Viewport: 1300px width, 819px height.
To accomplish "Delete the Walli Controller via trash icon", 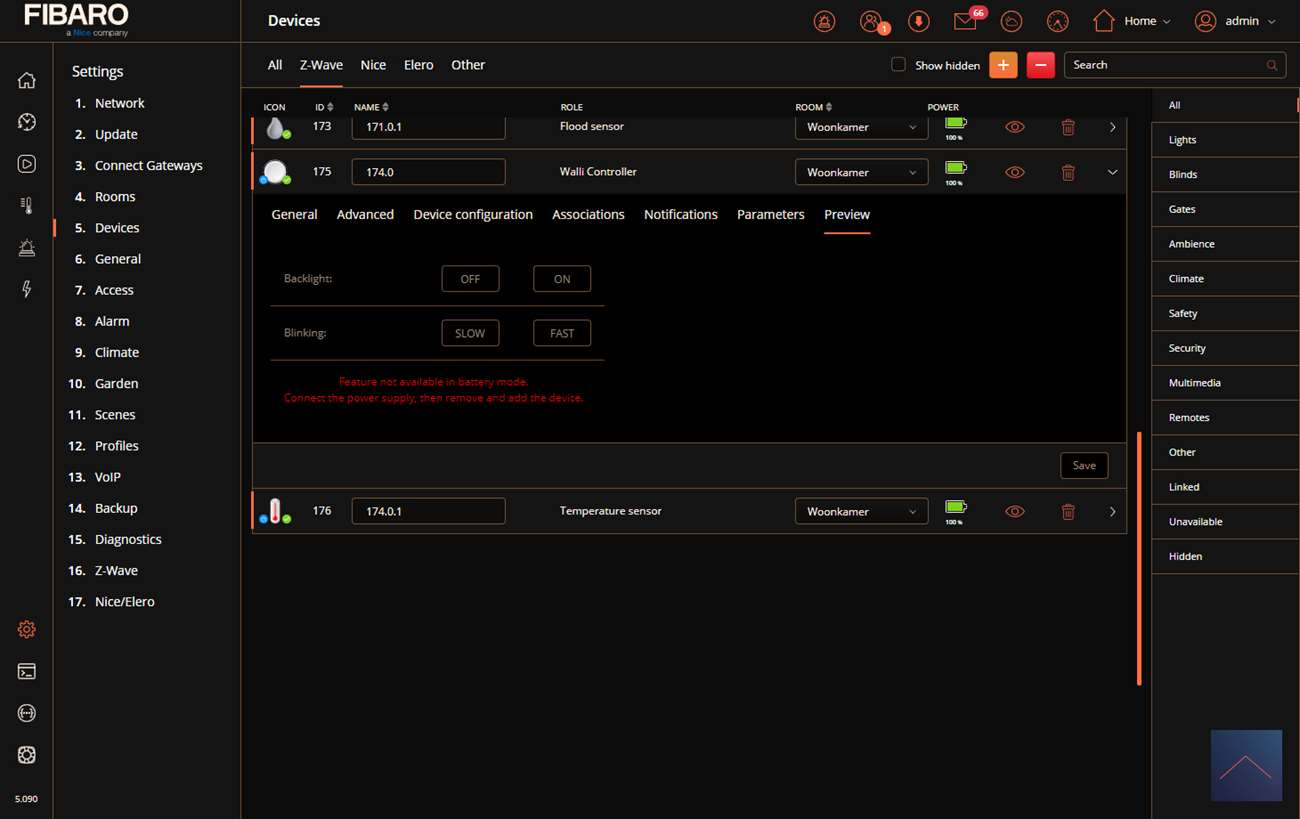I will click(x=1068, y=172).
